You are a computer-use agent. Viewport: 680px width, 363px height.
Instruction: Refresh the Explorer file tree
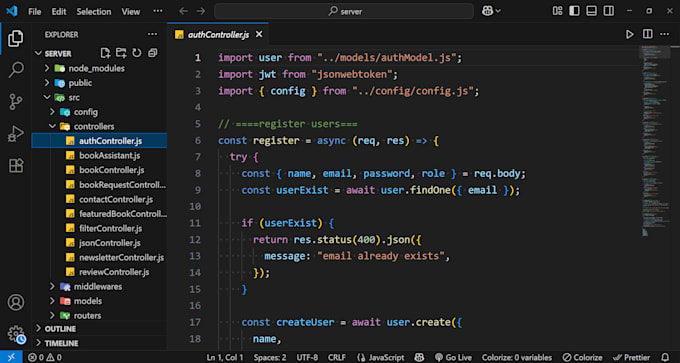(137, 53)
